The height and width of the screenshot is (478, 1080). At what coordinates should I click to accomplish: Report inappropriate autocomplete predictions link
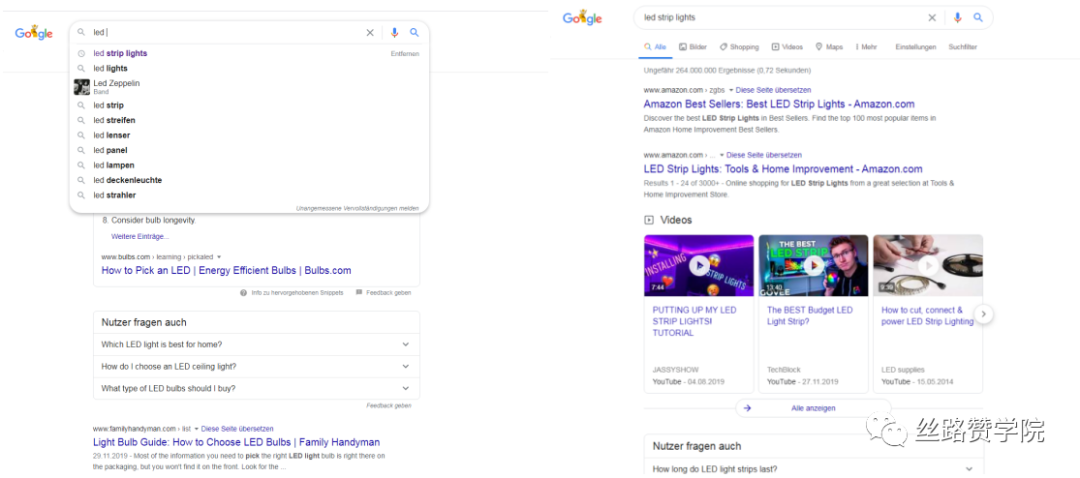pos(357,208)
